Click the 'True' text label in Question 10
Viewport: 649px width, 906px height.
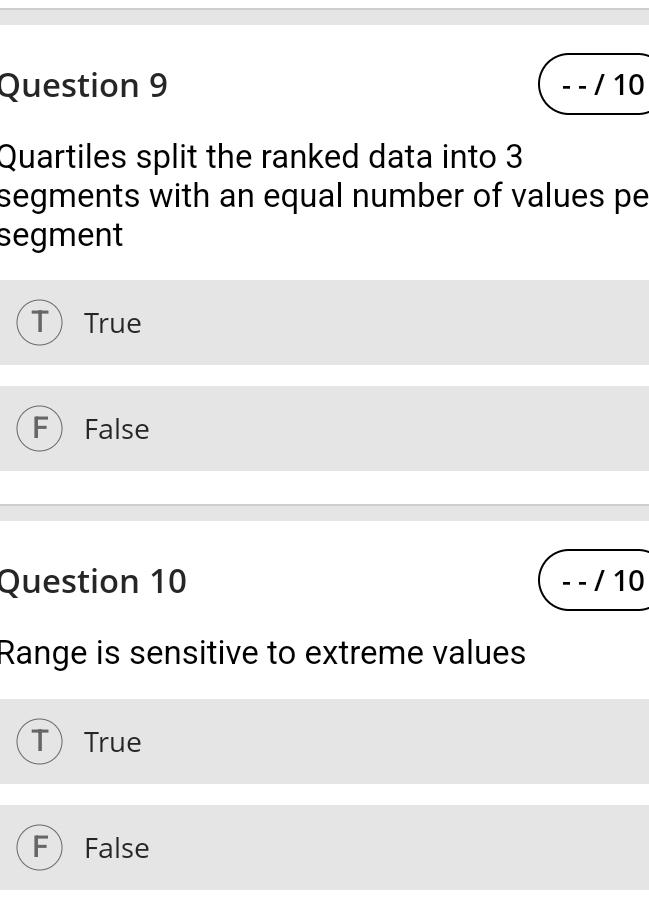click(x=113, y=742)
